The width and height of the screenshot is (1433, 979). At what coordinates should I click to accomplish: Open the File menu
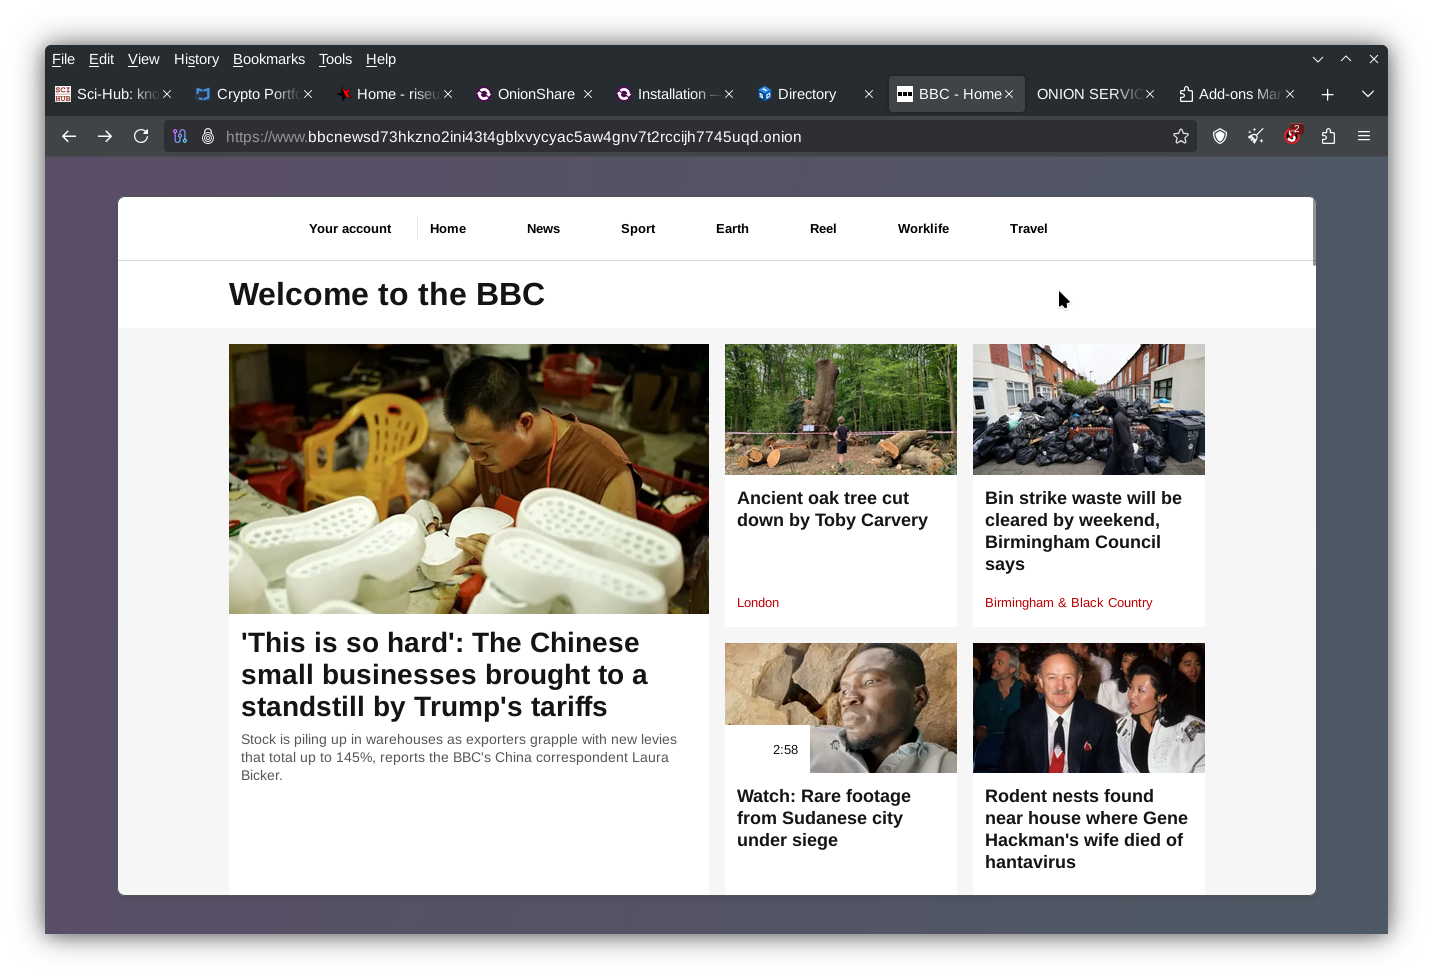click(x=63, y=59)
